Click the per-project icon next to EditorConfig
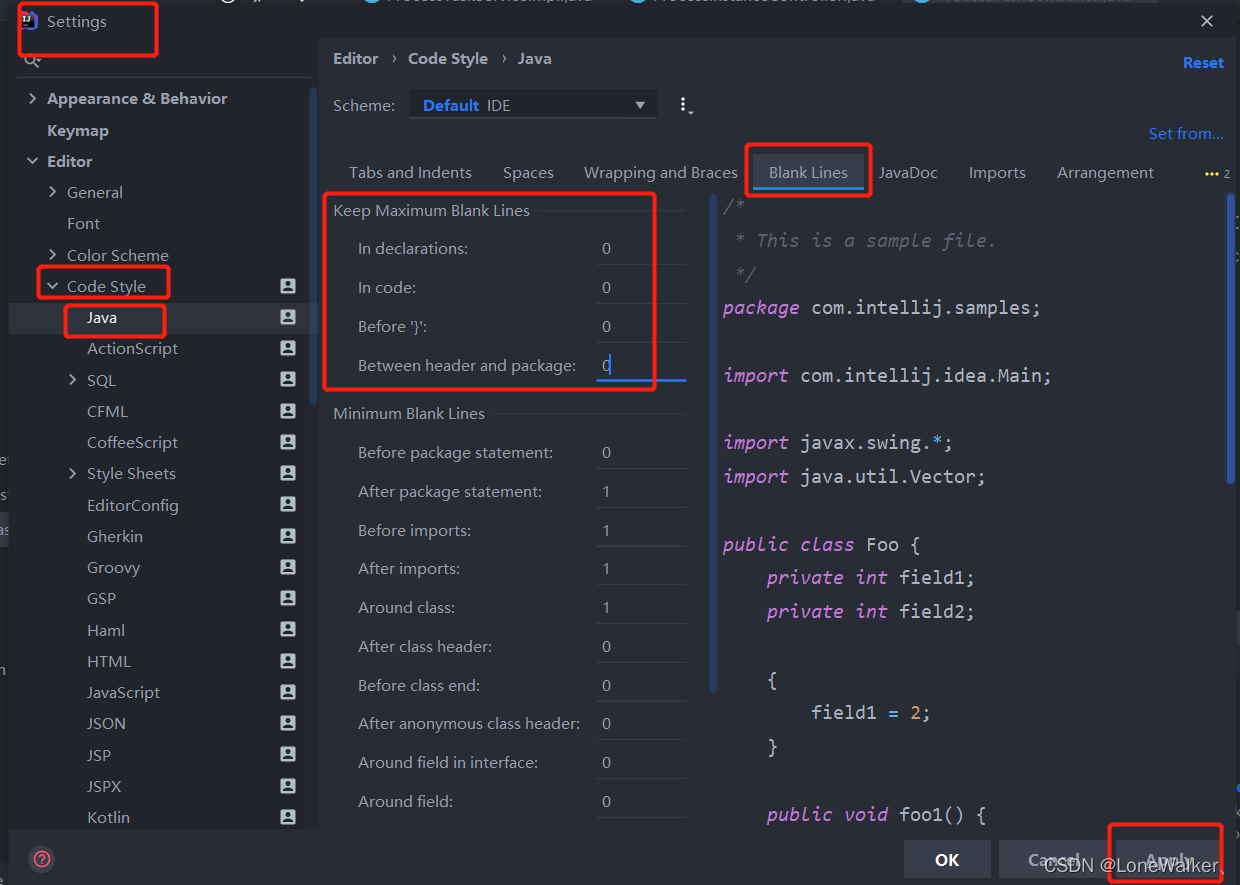This screenshot has height=885, width=1240. pos(288,505)
